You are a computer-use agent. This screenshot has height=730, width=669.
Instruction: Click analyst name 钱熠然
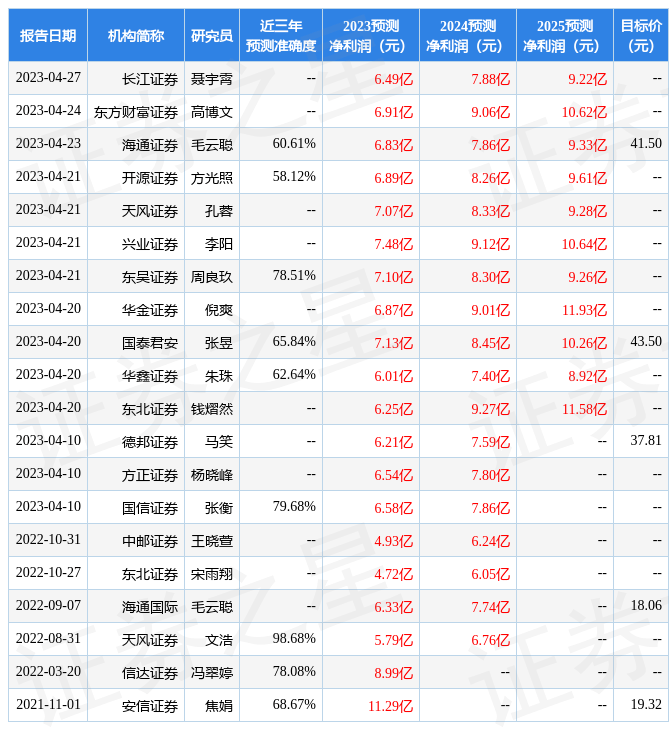[212, 409]
